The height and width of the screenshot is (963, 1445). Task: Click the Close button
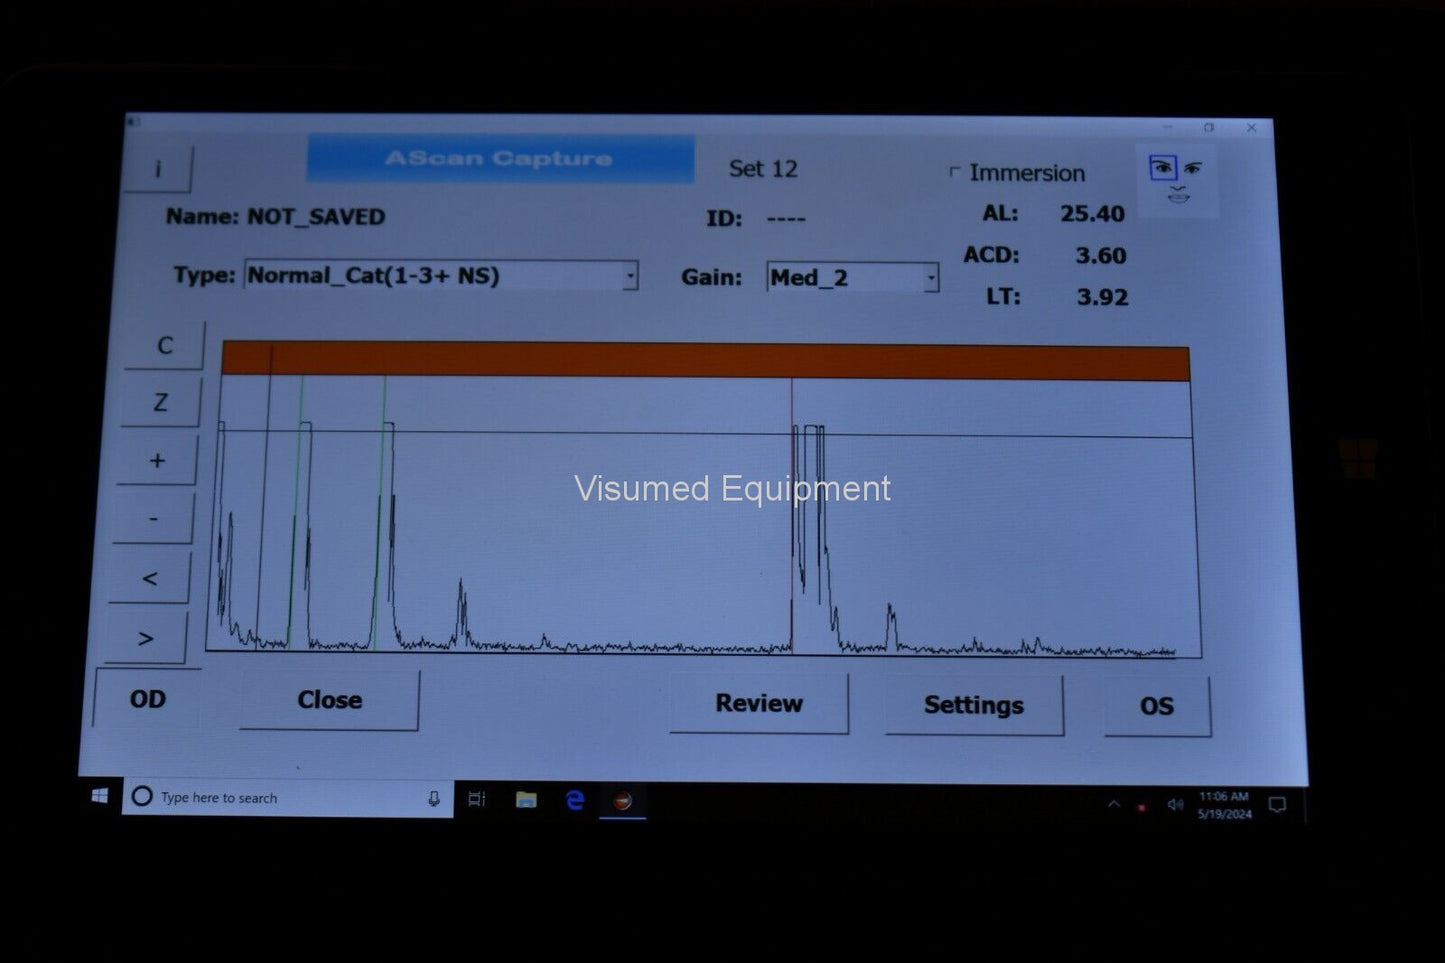click(x=329, y=700)
